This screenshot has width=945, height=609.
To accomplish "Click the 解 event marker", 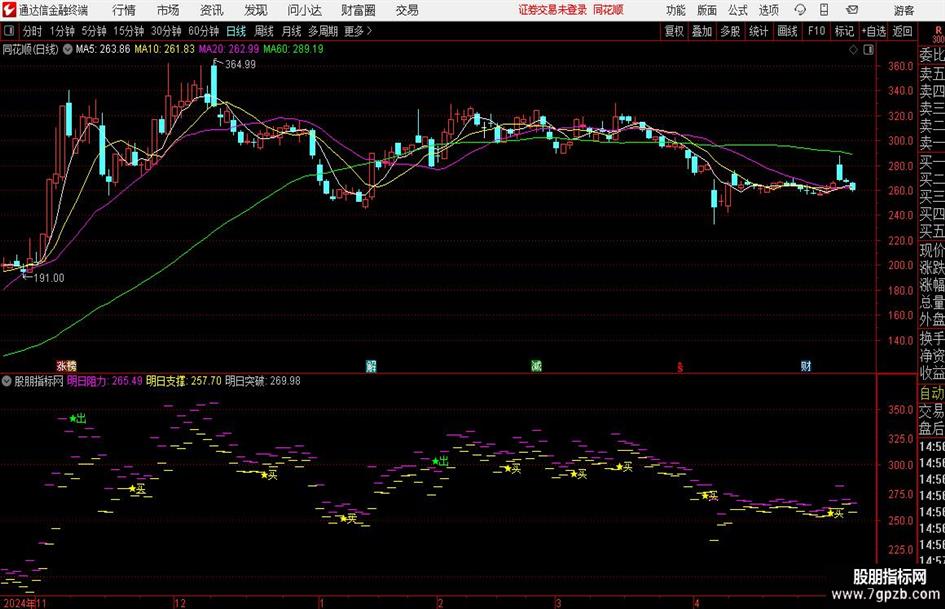I will (x=371, y=365).
